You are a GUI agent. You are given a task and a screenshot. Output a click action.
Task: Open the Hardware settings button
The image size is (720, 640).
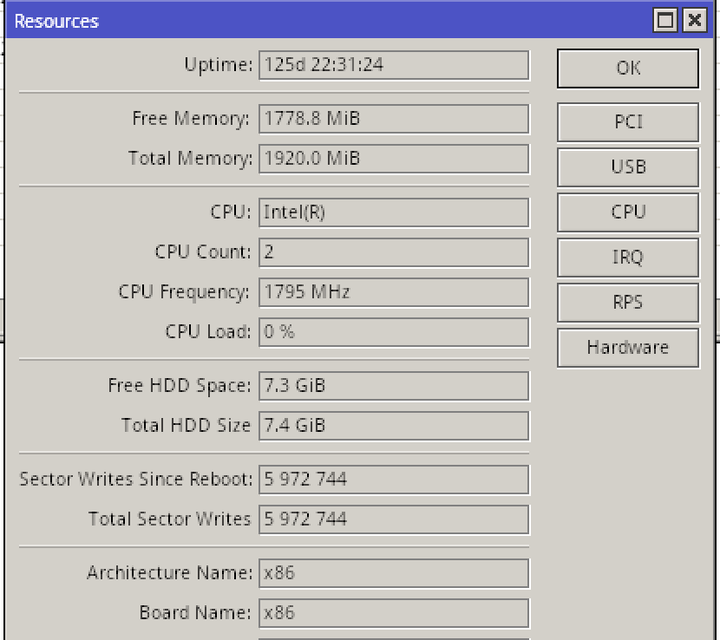(628, 348)
